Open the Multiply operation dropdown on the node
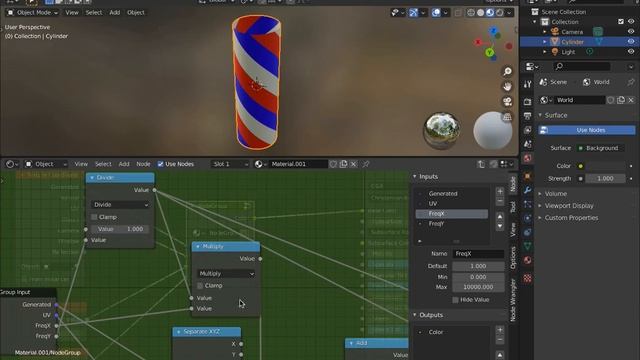640x360 pixels. pyautogui.click(x=226, y=273)
